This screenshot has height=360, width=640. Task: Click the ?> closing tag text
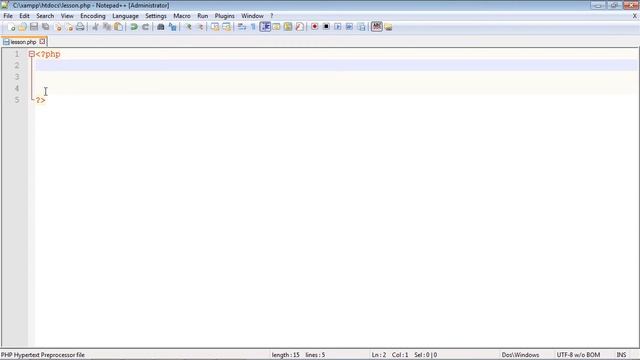[40, 100]
